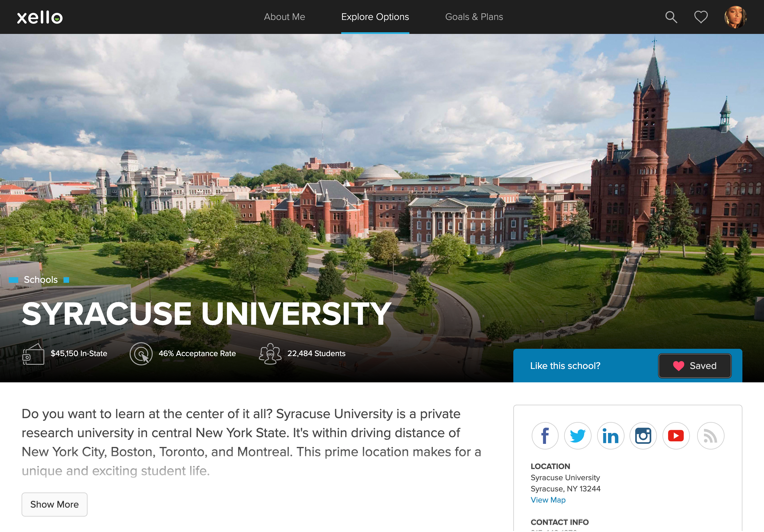Open the user profile avatar menu
764x532 pixels.
735,17
